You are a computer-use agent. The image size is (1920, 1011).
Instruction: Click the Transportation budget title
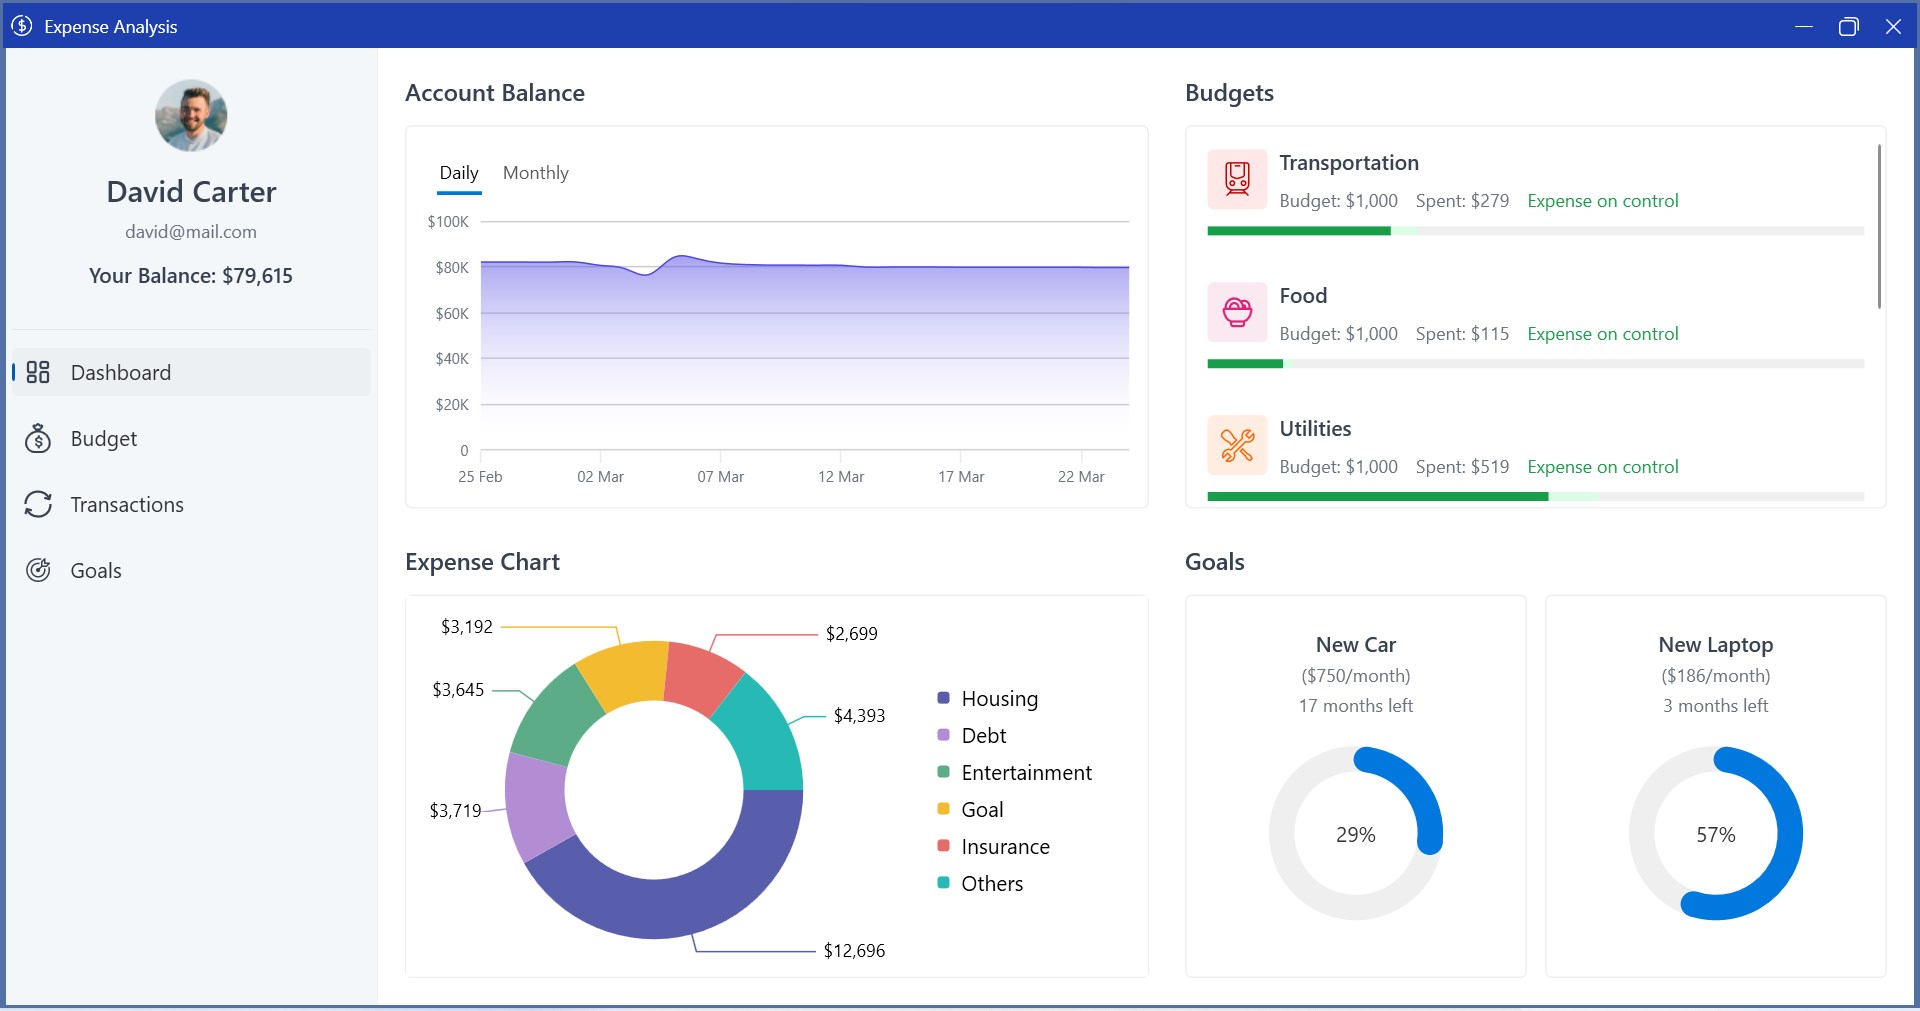(x=1349, y=163)
